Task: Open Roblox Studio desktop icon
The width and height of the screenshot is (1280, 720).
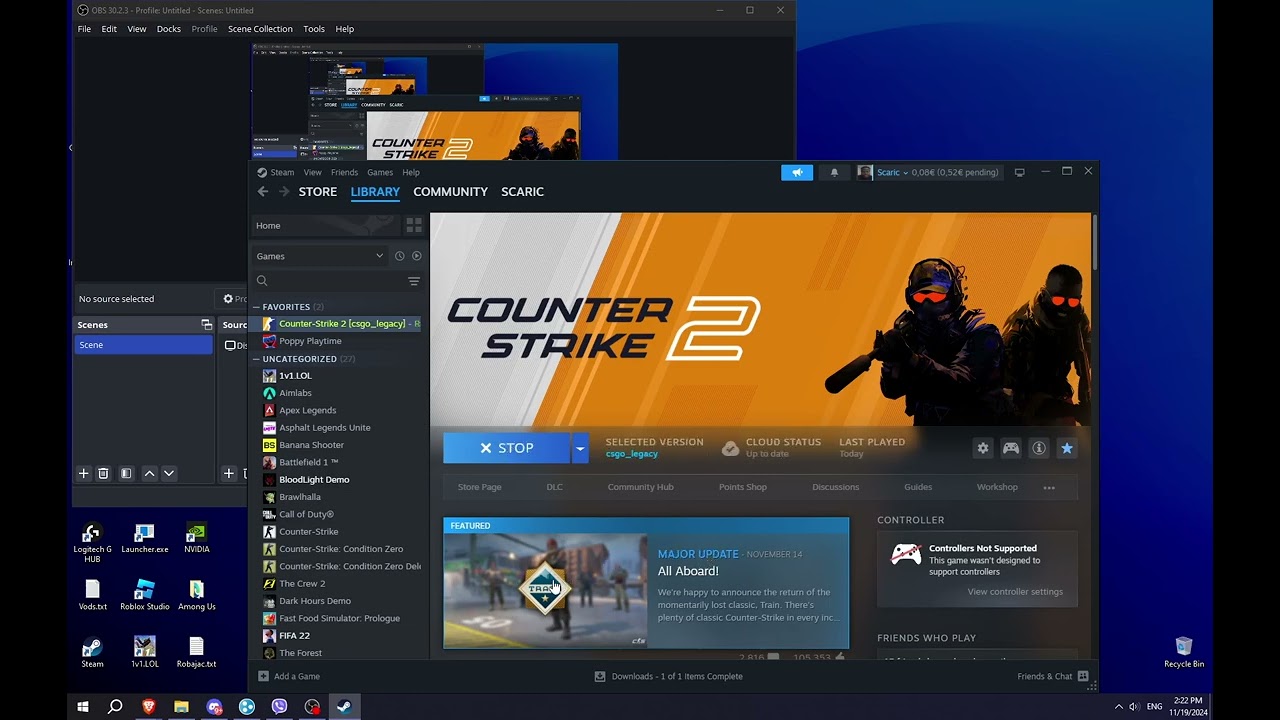Action: point(145,594)
